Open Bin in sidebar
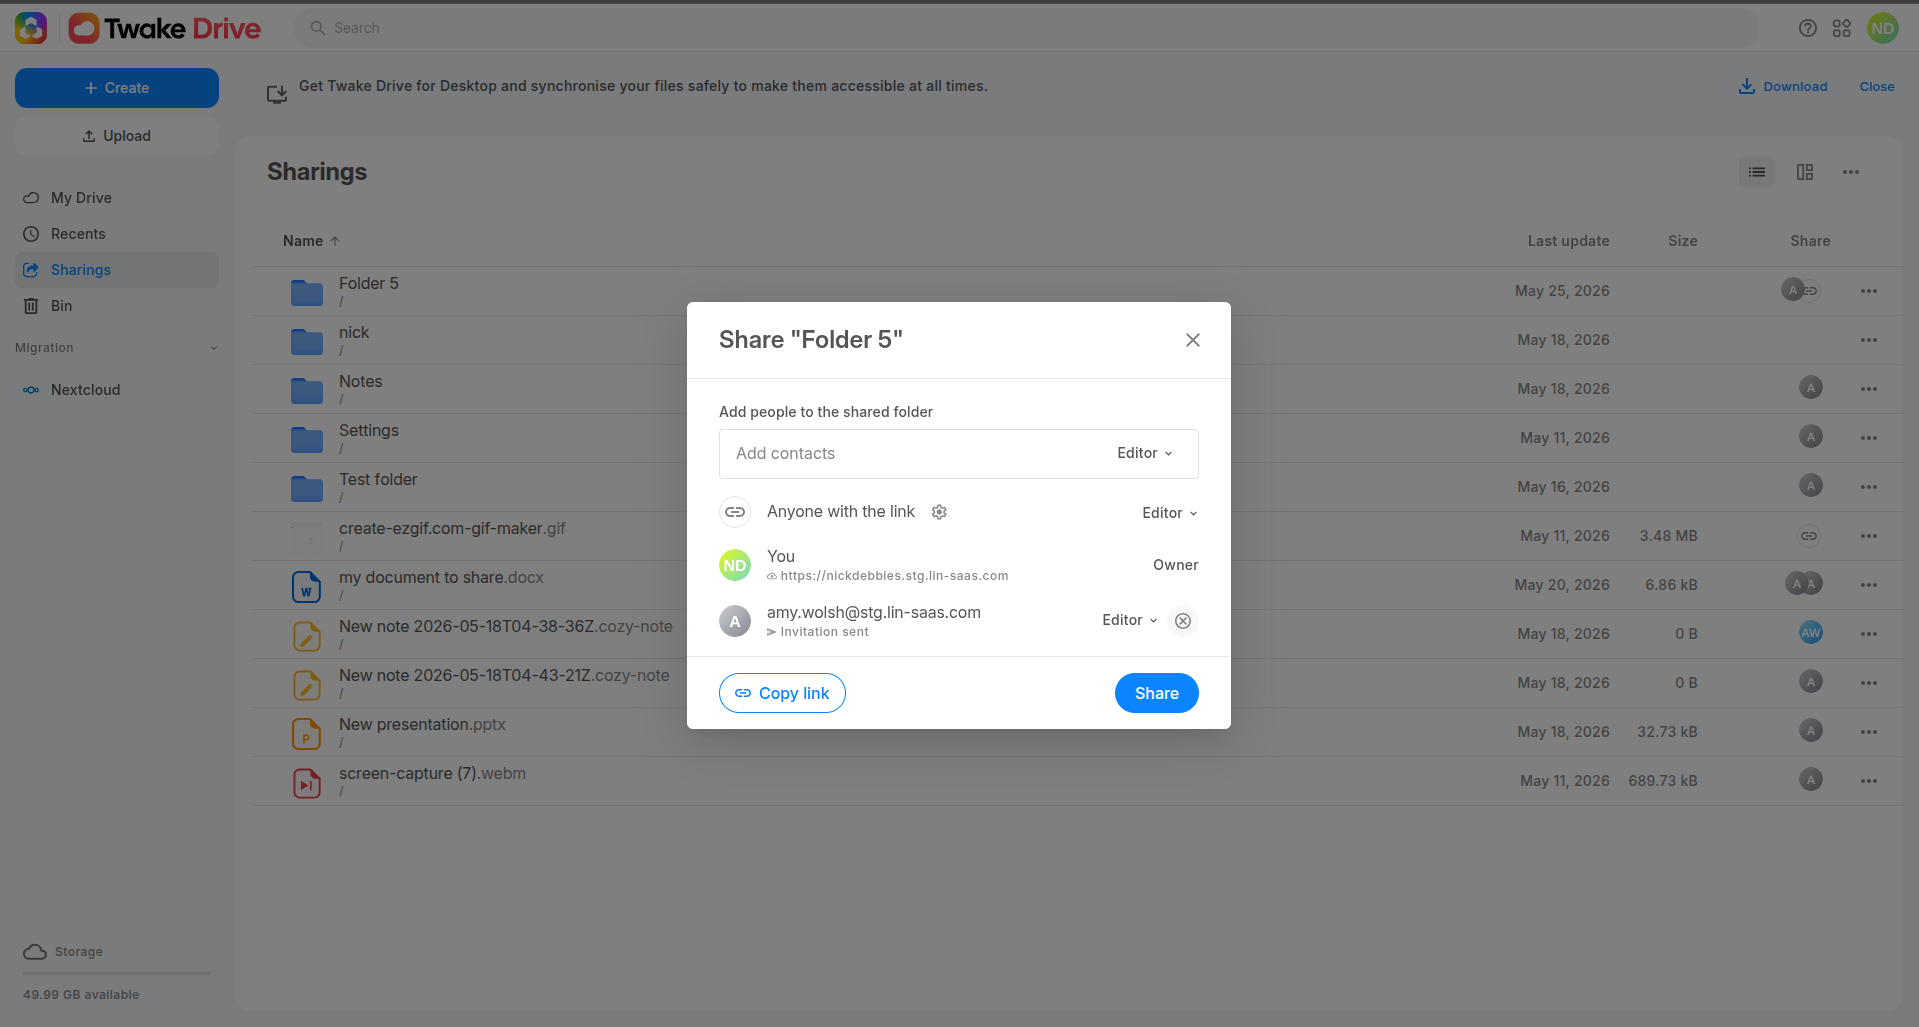The height and width of the screenshot is (1027, 1919). 117,306
